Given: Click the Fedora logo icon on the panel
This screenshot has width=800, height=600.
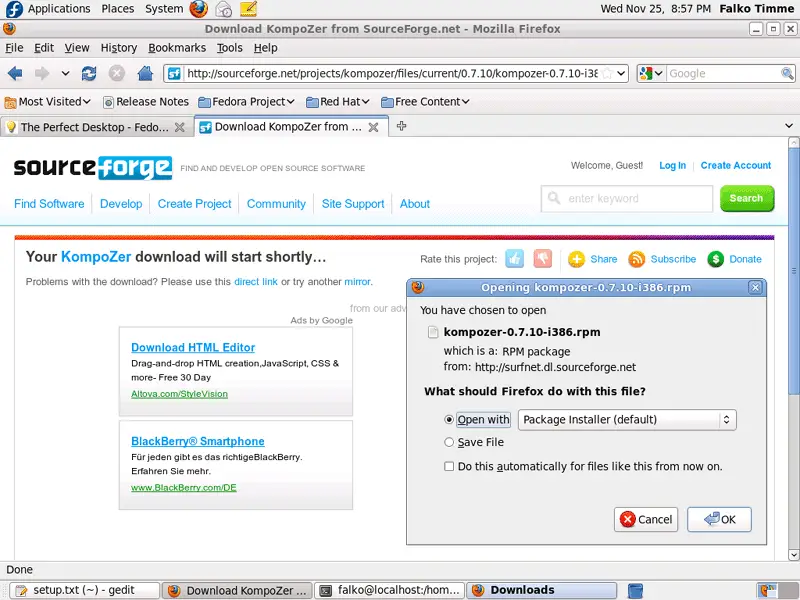Looking at the screenshot, I should (x=14, y=9).
